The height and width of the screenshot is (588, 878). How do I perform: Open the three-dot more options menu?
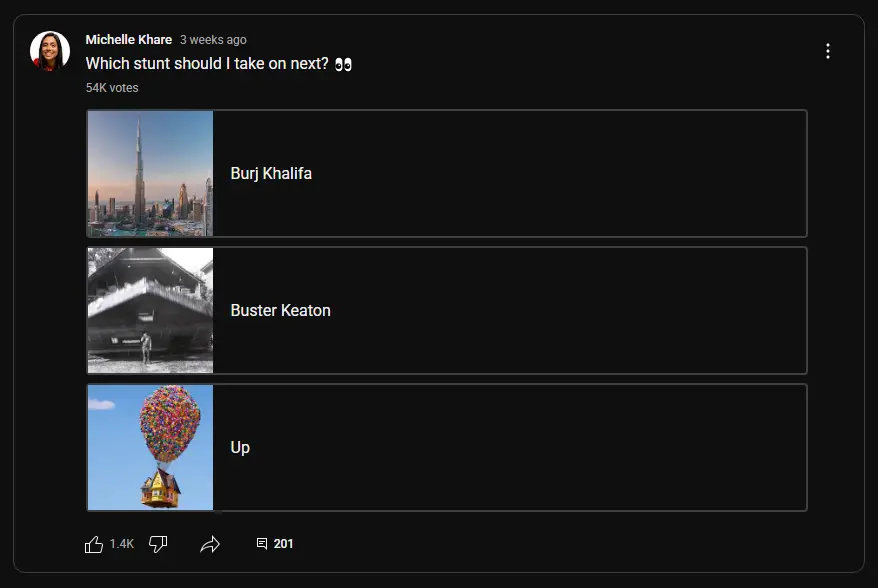point(828,51)
